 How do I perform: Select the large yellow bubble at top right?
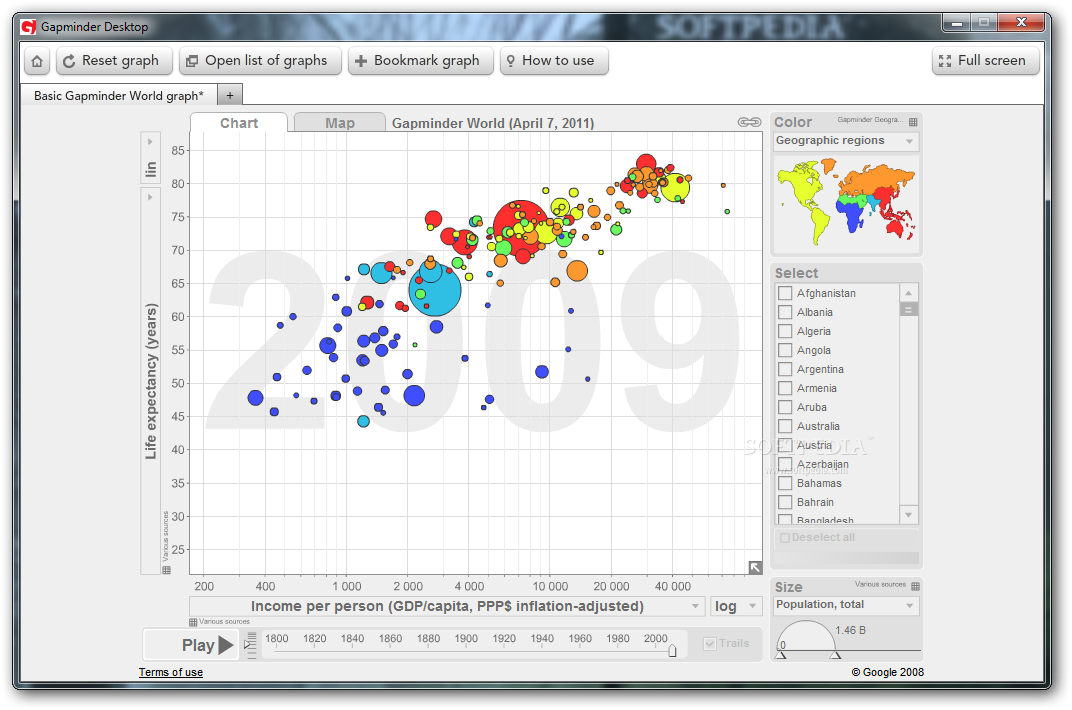pyautogui.click(x=675, y=188)
